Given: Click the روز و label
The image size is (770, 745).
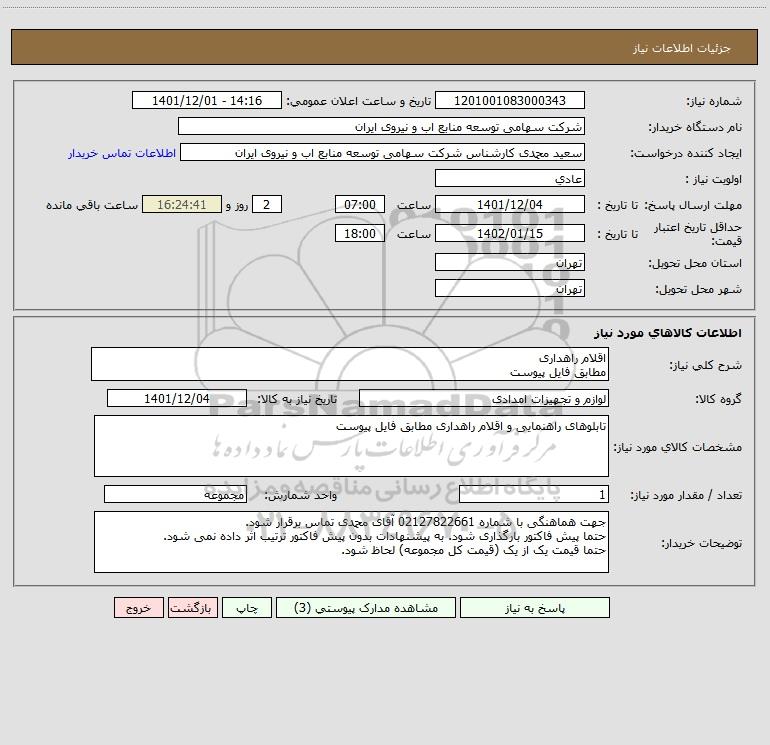Looking at the screenshot, I should pos(237,205).
